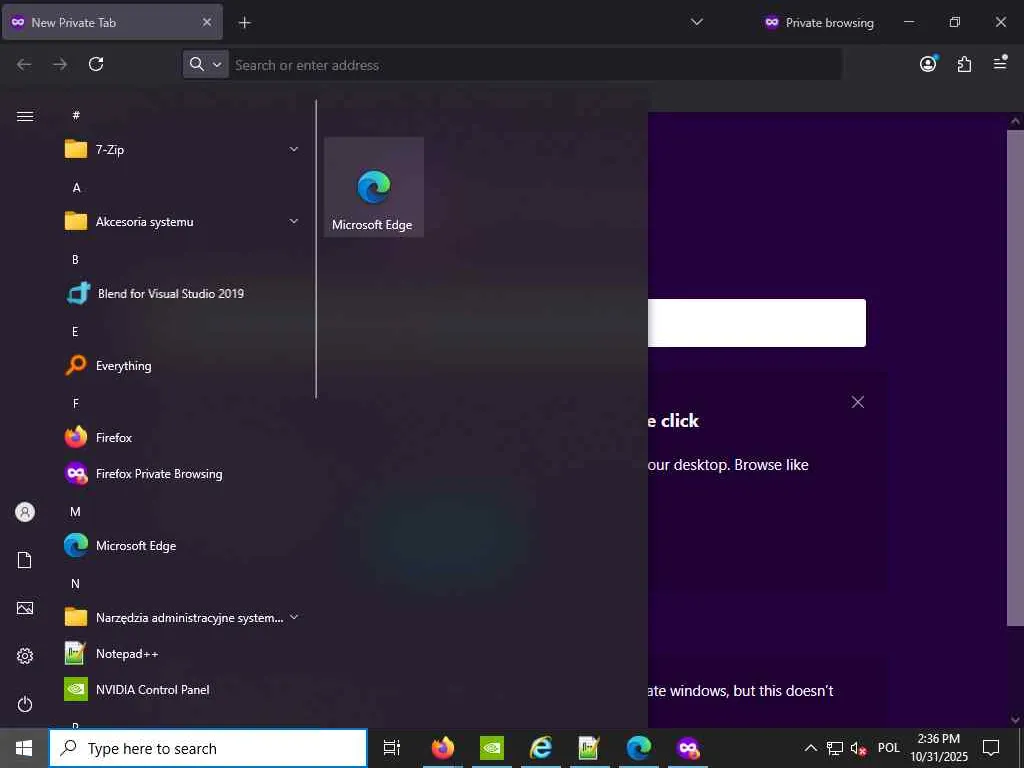Click the letter B section header
Screen dimensions: 1024x768
(75, 260)
